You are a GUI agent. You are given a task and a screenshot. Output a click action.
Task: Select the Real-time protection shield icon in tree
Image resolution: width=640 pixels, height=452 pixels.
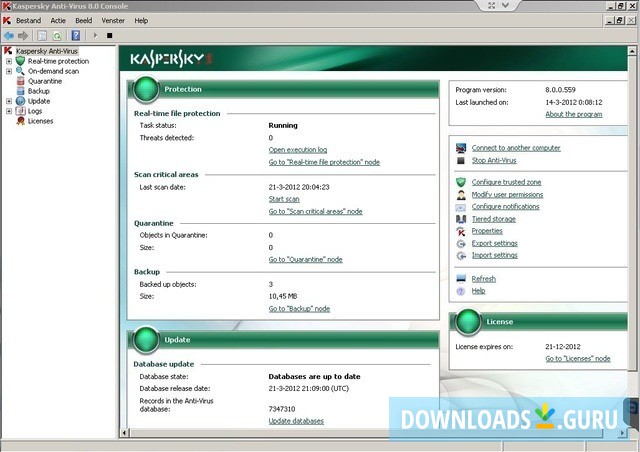tap(20, 61)
